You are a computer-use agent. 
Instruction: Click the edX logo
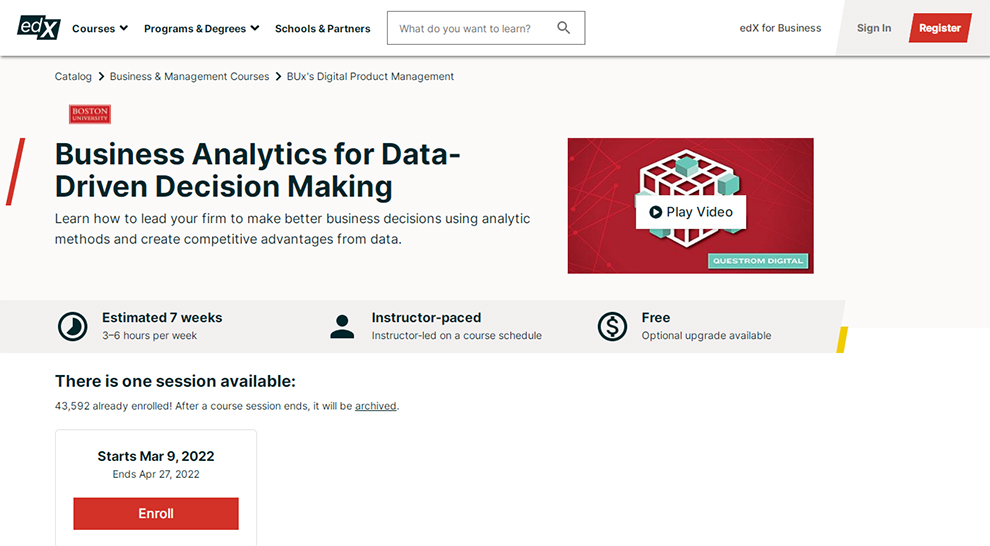click(x=39, y=28)
